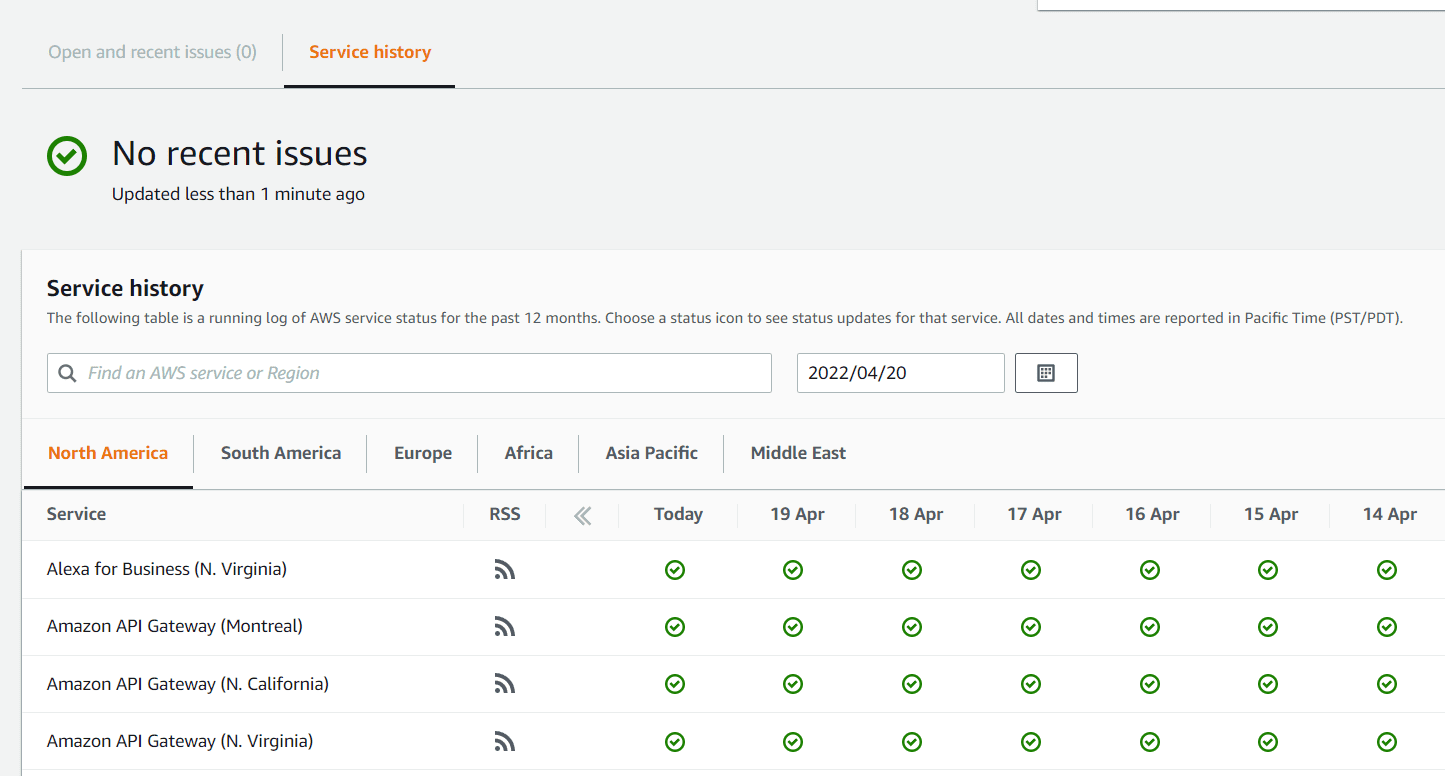Image resolution: width=1445 pixels, height=776 pixels.
Task: Open the South America region tab
Action: (x=280, y=452)
